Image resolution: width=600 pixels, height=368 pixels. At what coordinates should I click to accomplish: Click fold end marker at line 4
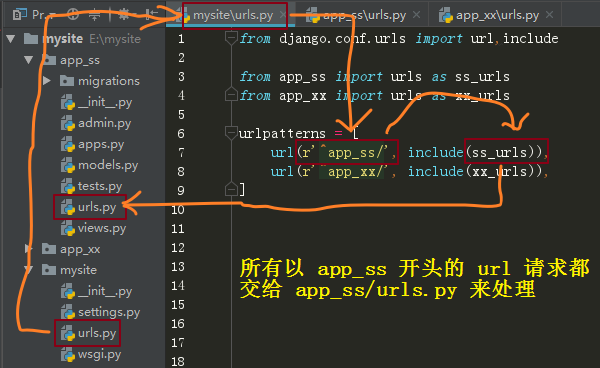click(x=231, y=94)
